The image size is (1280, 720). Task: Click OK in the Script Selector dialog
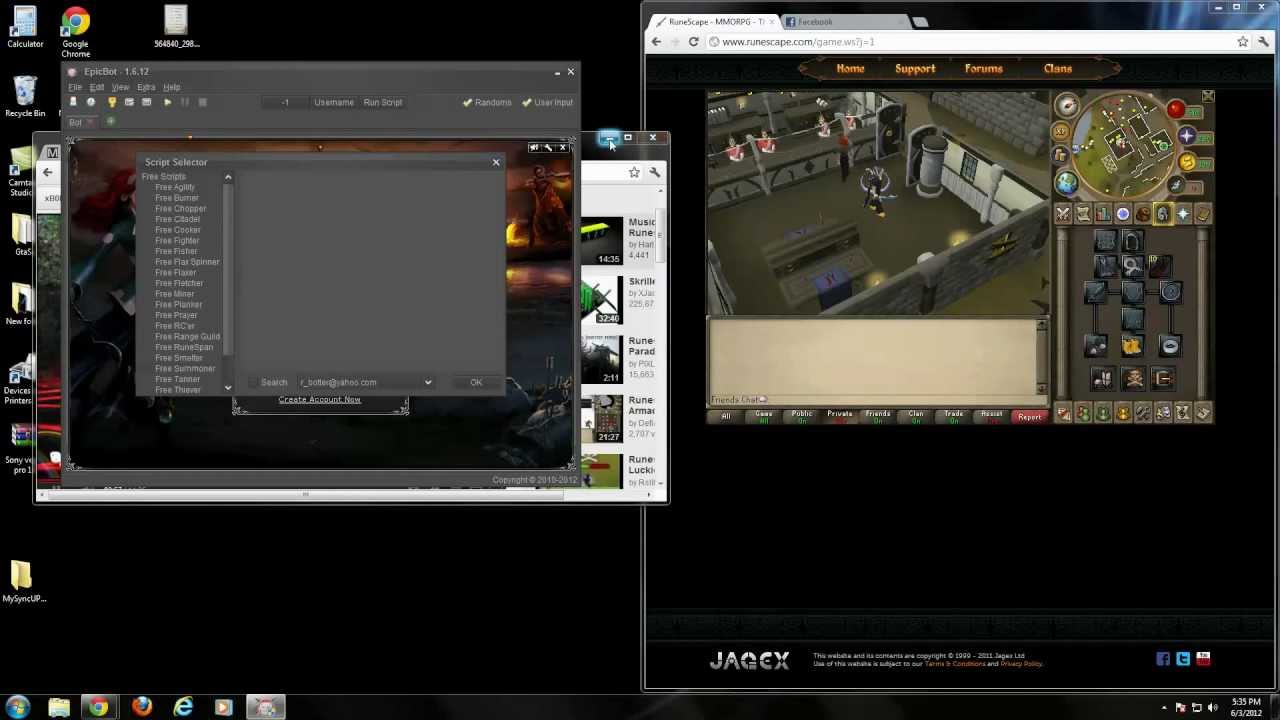476,382
